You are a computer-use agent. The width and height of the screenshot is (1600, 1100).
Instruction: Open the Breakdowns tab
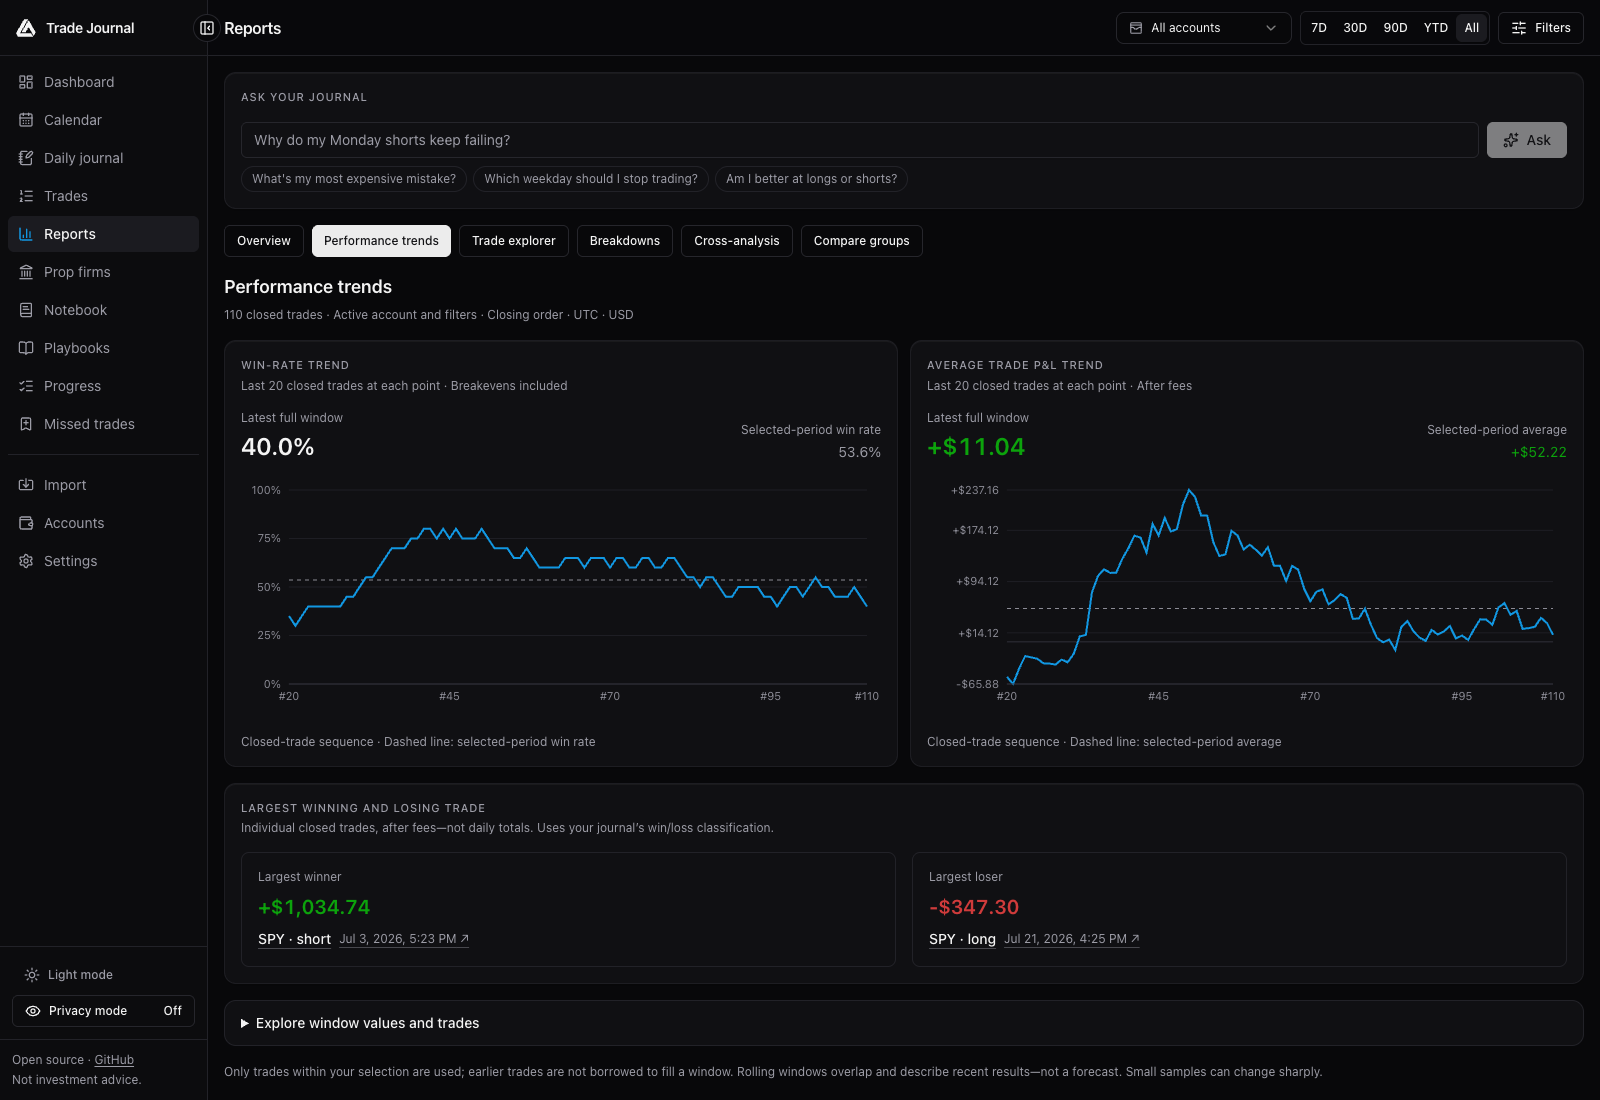[625, 241]
